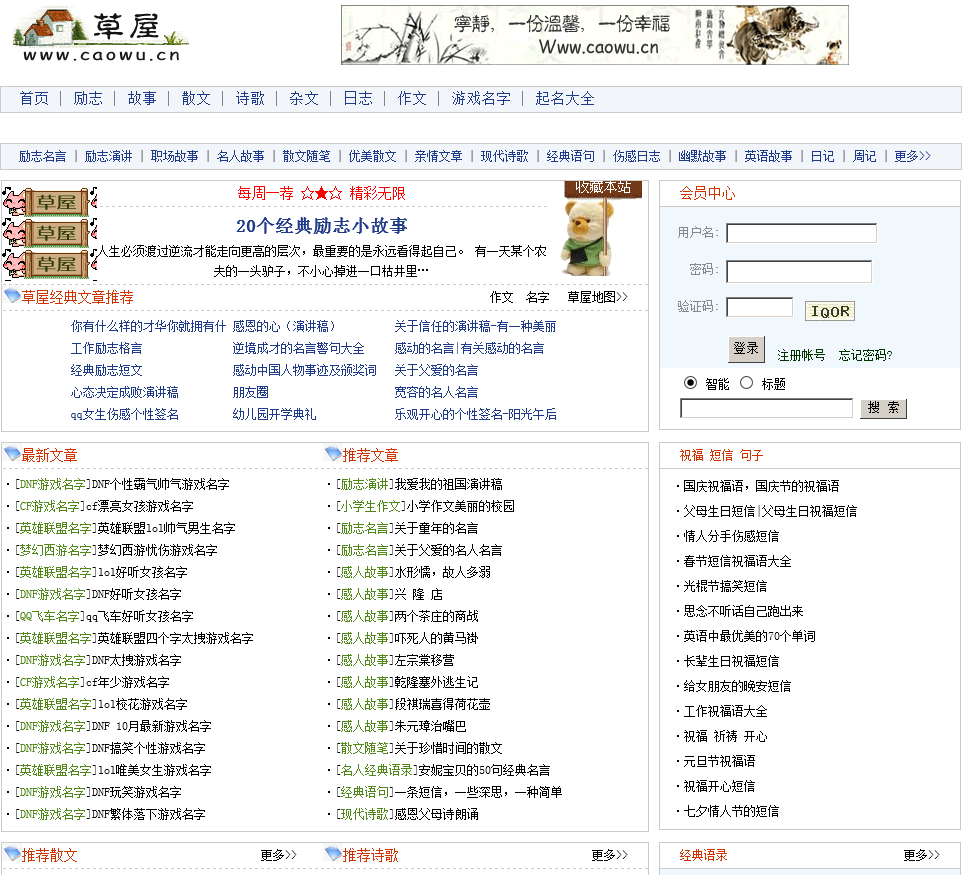Viewport: 962px width, 875px height.
Task: Open 杂文 menu item
Action: point(304,99)
